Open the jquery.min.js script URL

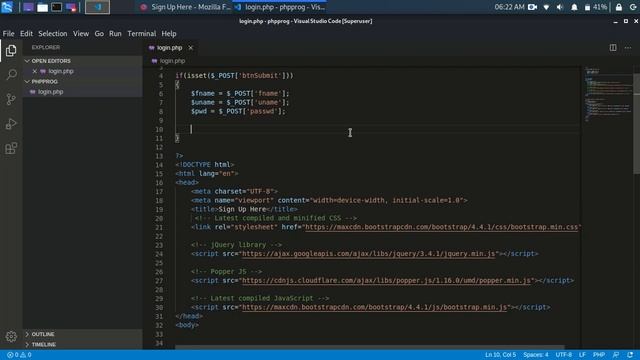369,254
